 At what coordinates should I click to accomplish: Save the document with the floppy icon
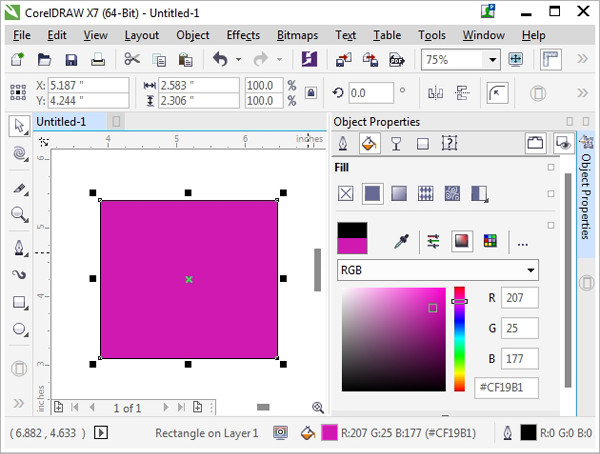(x=71, y=60)
